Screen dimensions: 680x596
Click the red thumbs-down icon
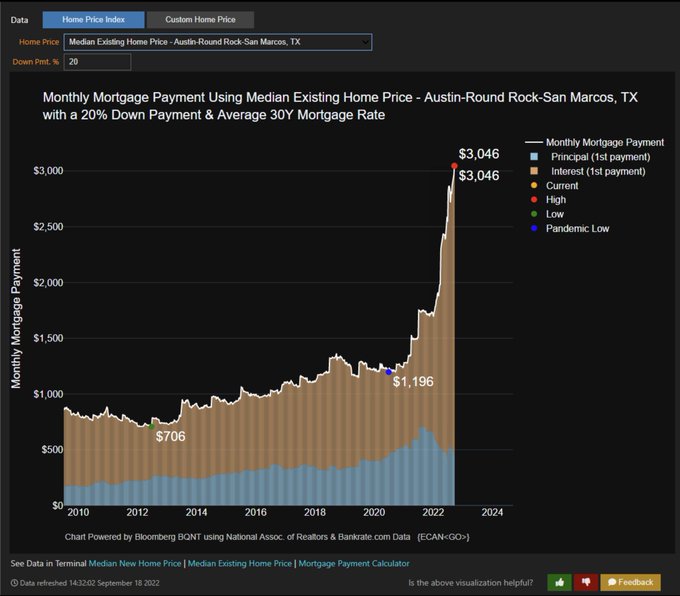pos(586,582)
